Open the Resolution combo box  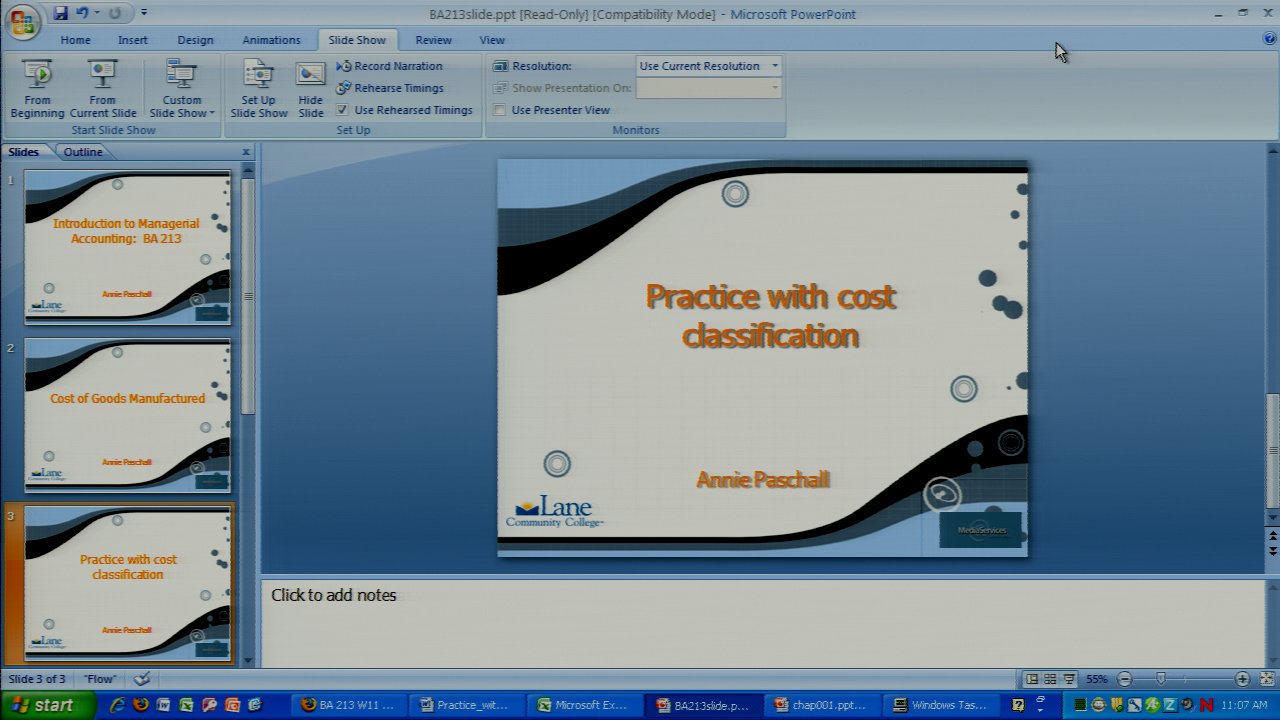click(x=774, y=66)
